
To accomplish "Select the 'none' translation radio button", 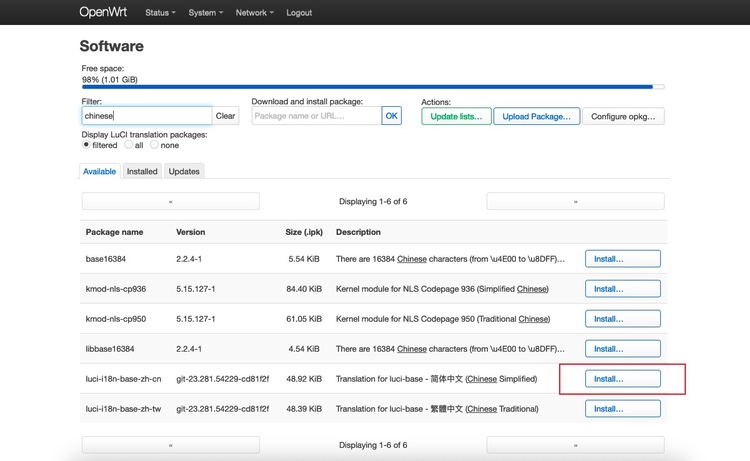I will click(155, 145).
